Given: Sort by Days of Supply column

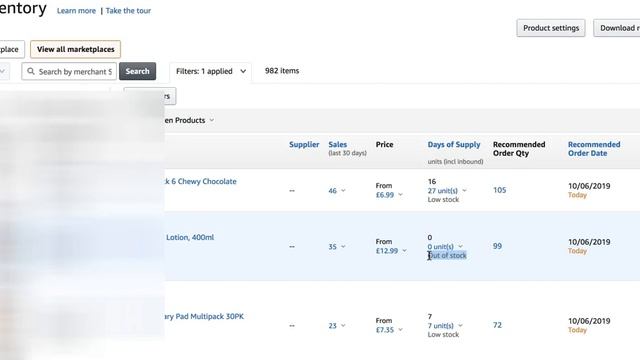Looking at the screenshot, I should point(454,144).
